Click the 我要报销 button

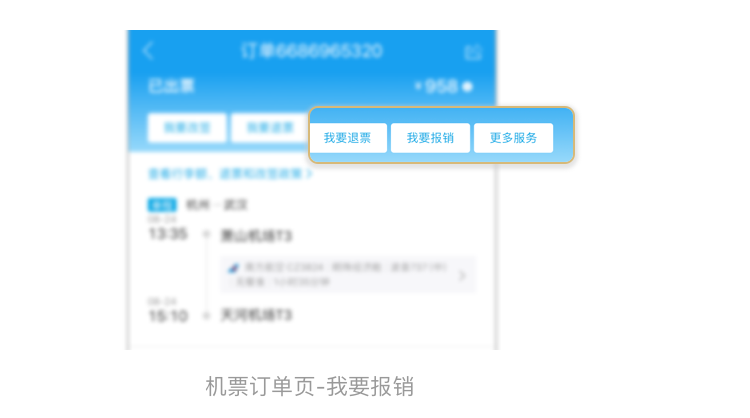(x=430, y=138)
